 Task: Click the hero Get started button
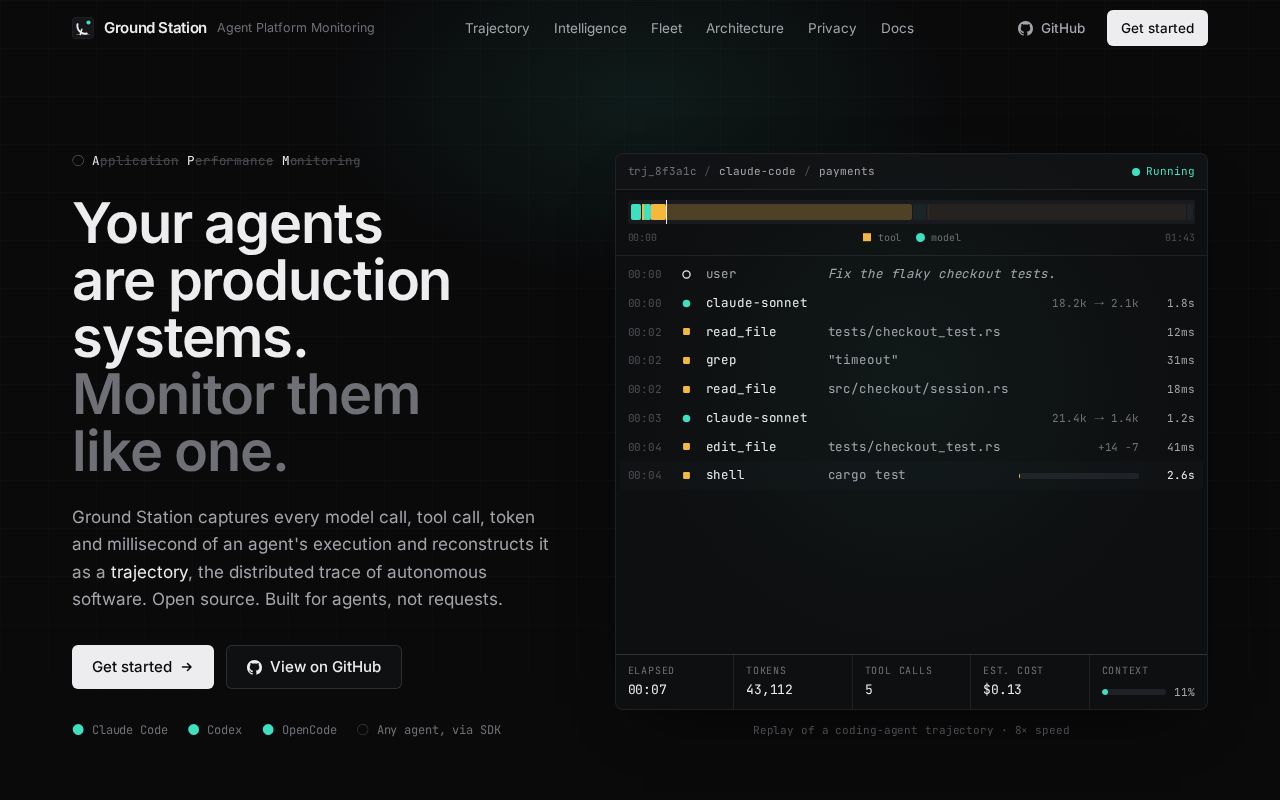(x=143, y=667)
